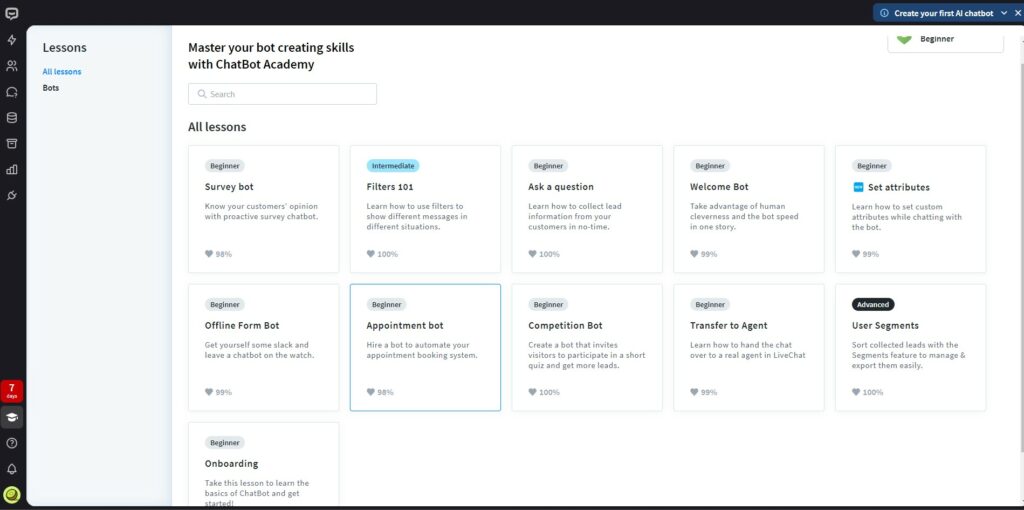Click the 100% rating on Competition Bot

click(549, 392)
